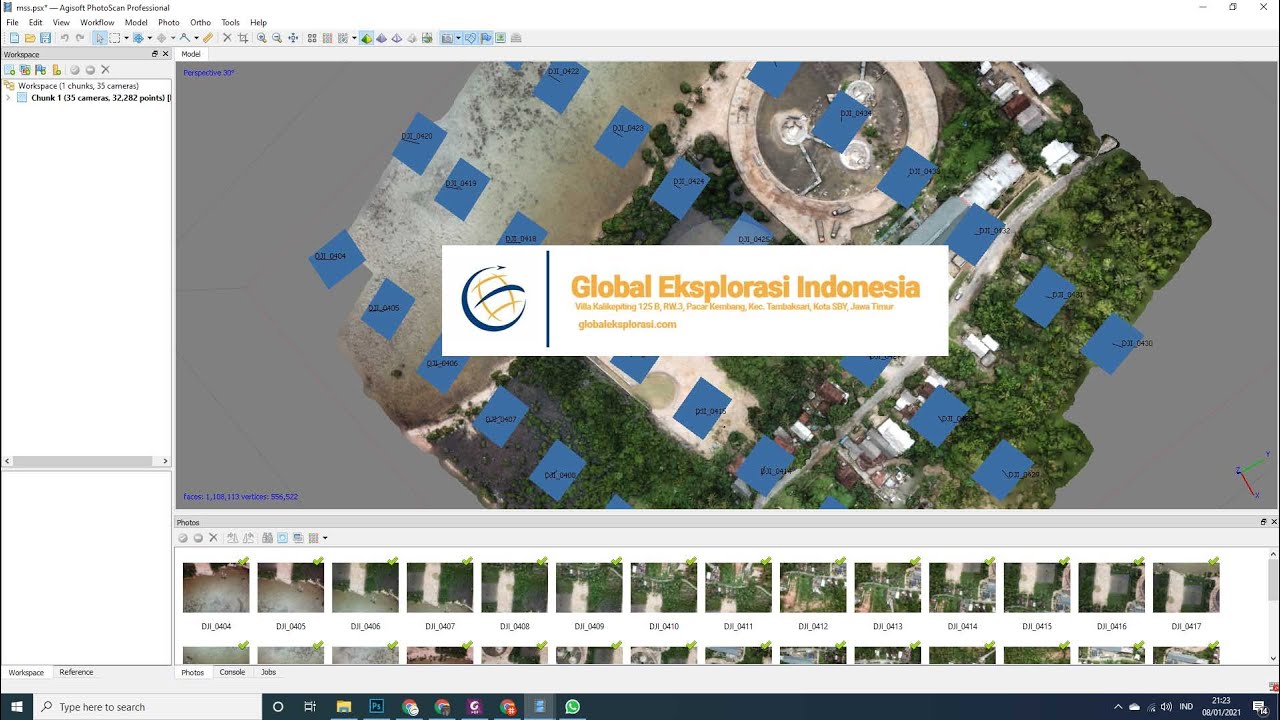Viewport: 1280px width, 720px height.
Task: Expand the Chunk 1 tree node
Action: click(x=8, y=98)
